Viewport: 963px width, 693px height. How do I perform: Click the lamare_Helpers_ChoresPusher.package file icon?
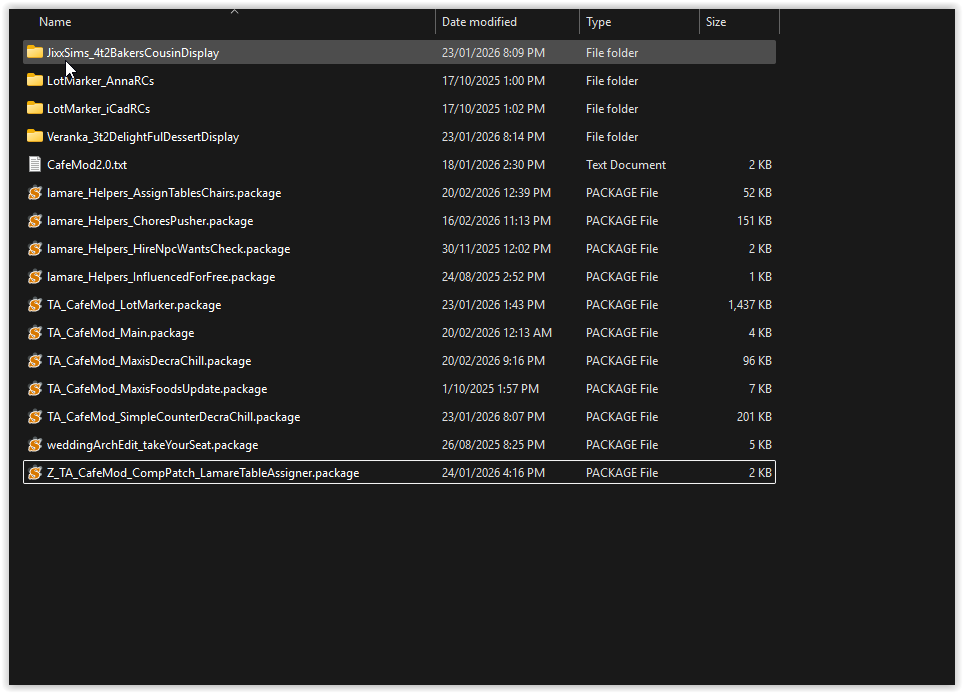(34, 220)
